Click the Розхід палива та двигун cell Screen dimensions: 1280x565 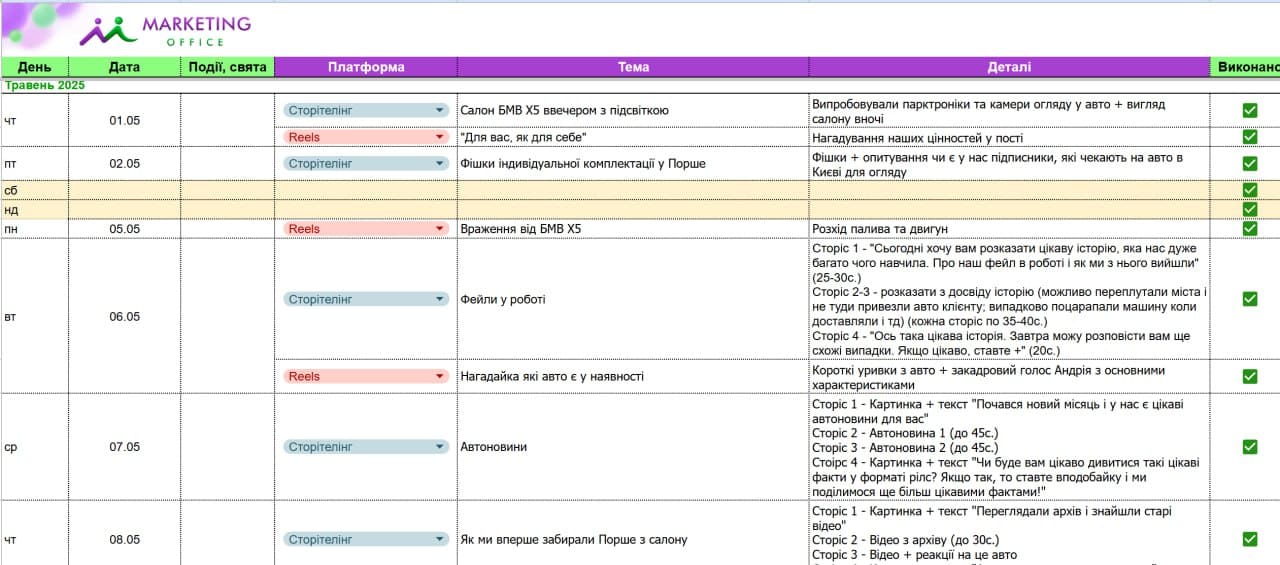[1009, 228]
